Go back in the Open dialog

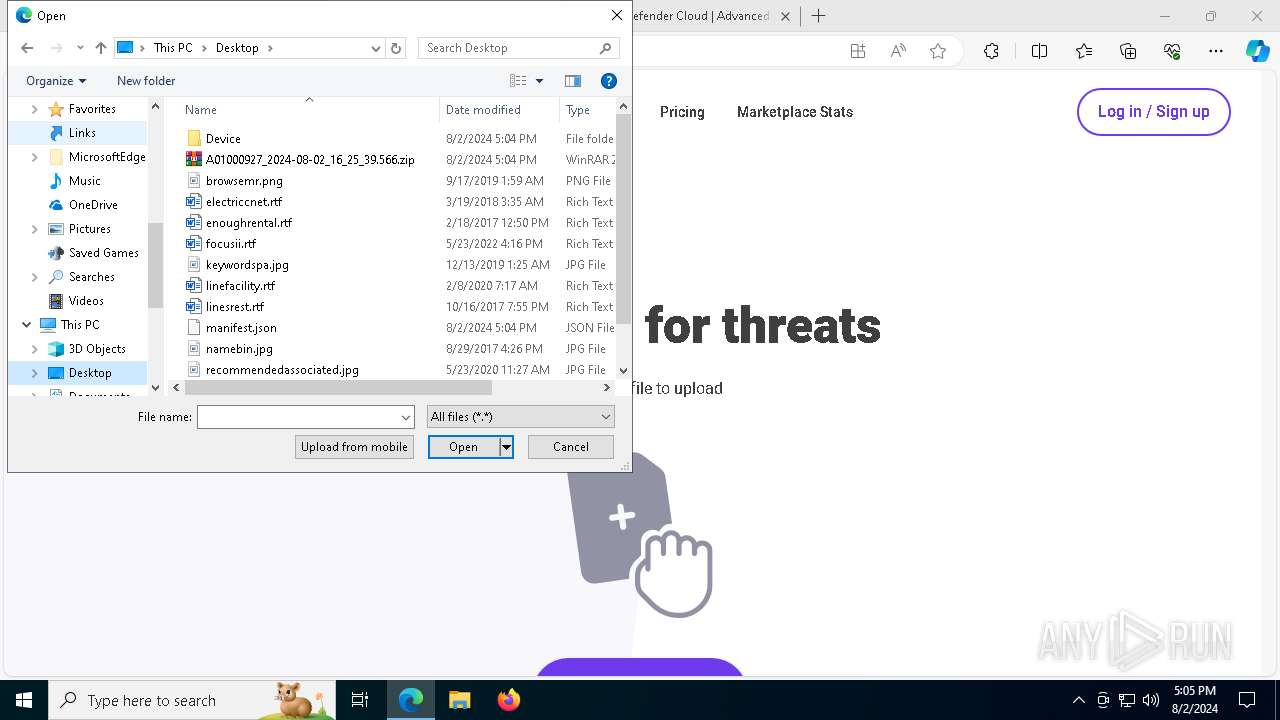click(x=27, y=48)
